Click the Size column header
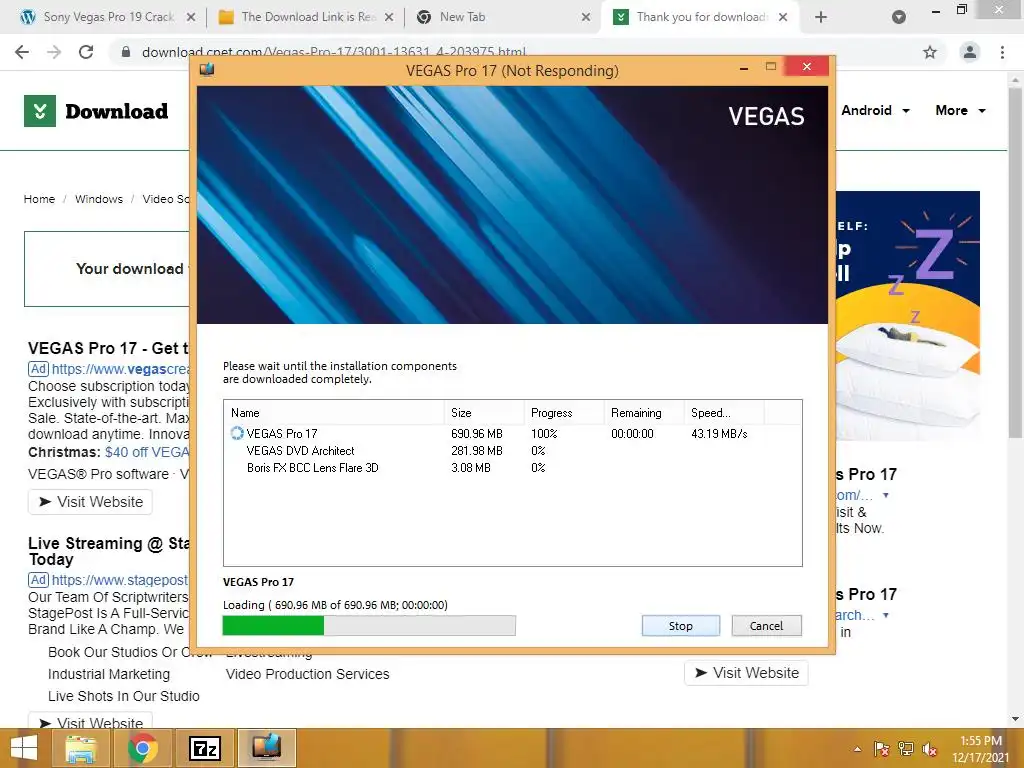The height and width of the screenshot is (768, 1024). tap(484, 413)
